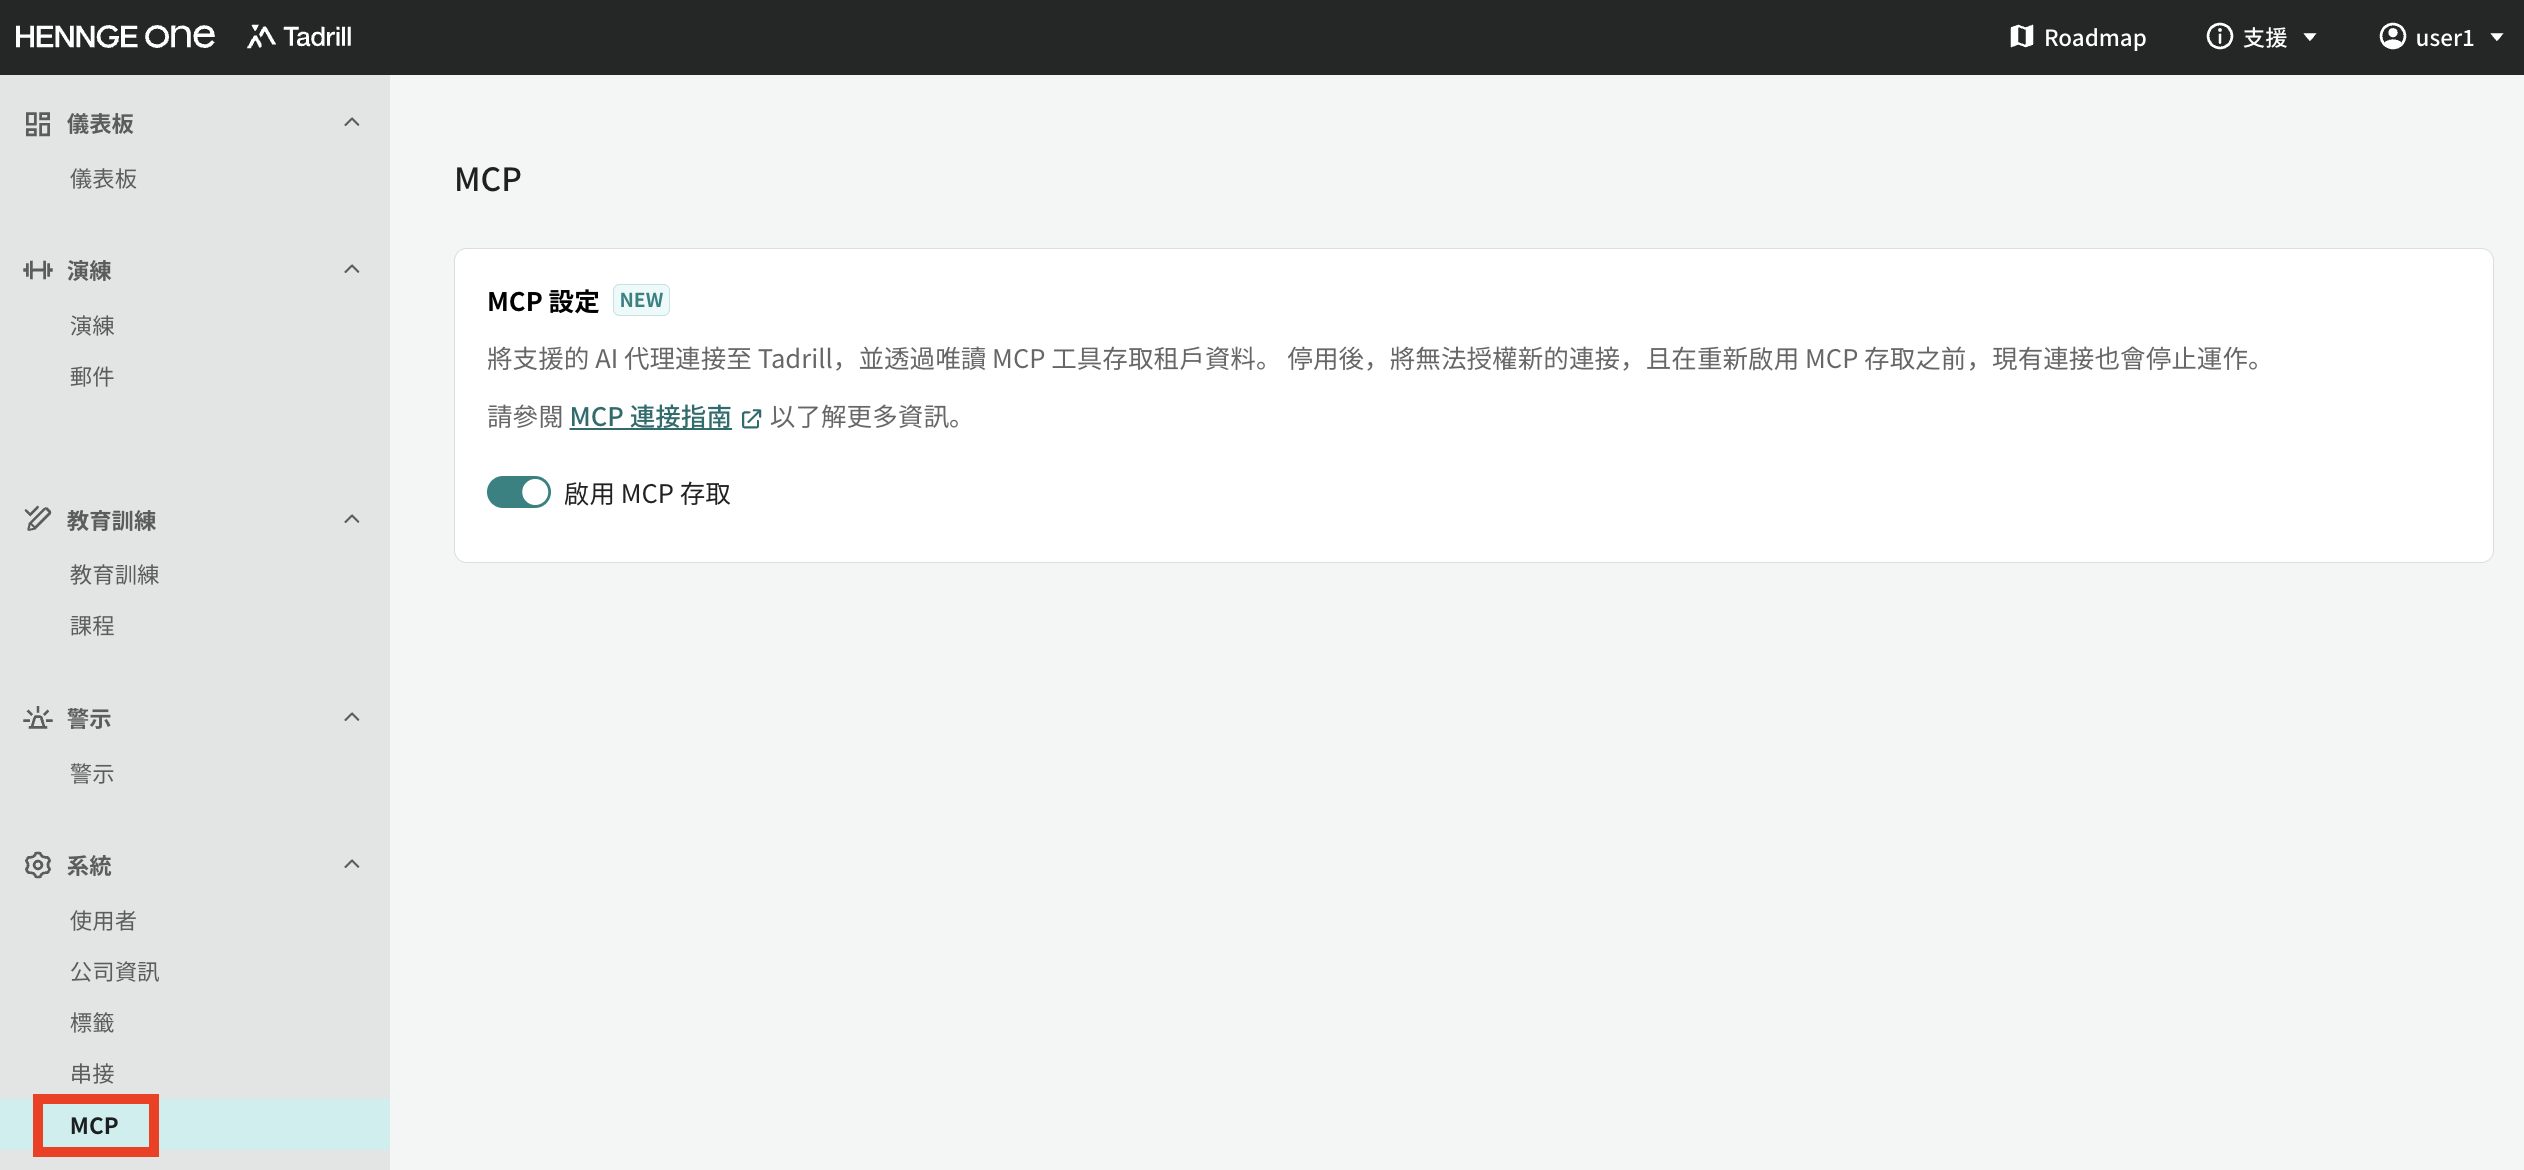The width and height of the screenshot is (2524, 1170).
Task: Open the 公司資訊 page
Action: click(115, 972)
